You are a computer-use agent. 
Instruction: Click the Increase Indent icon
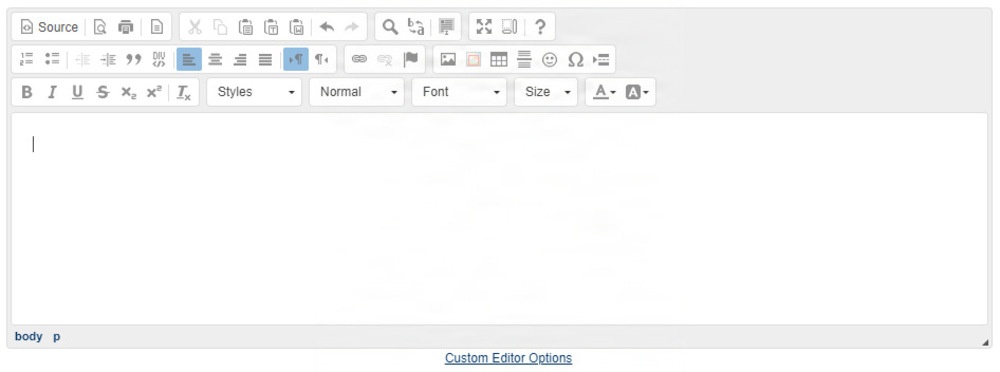click(108, 59)
